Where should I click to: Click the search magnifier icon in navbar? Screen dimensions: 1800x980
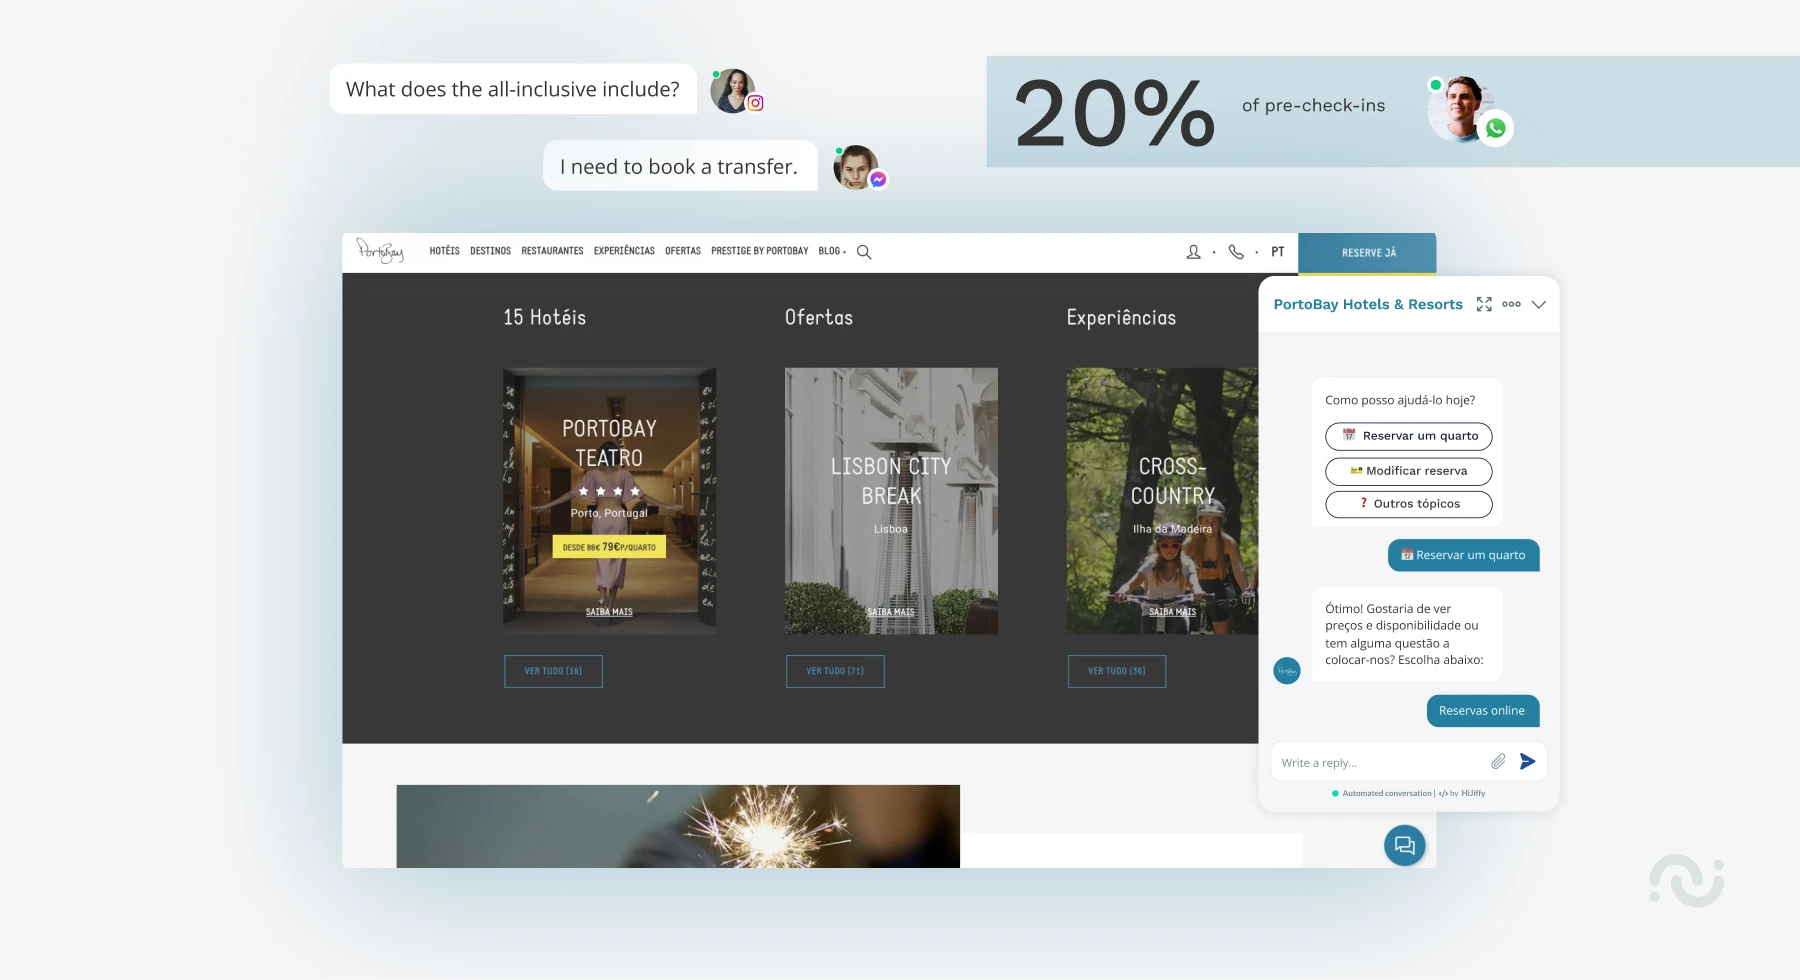[864, 252]
